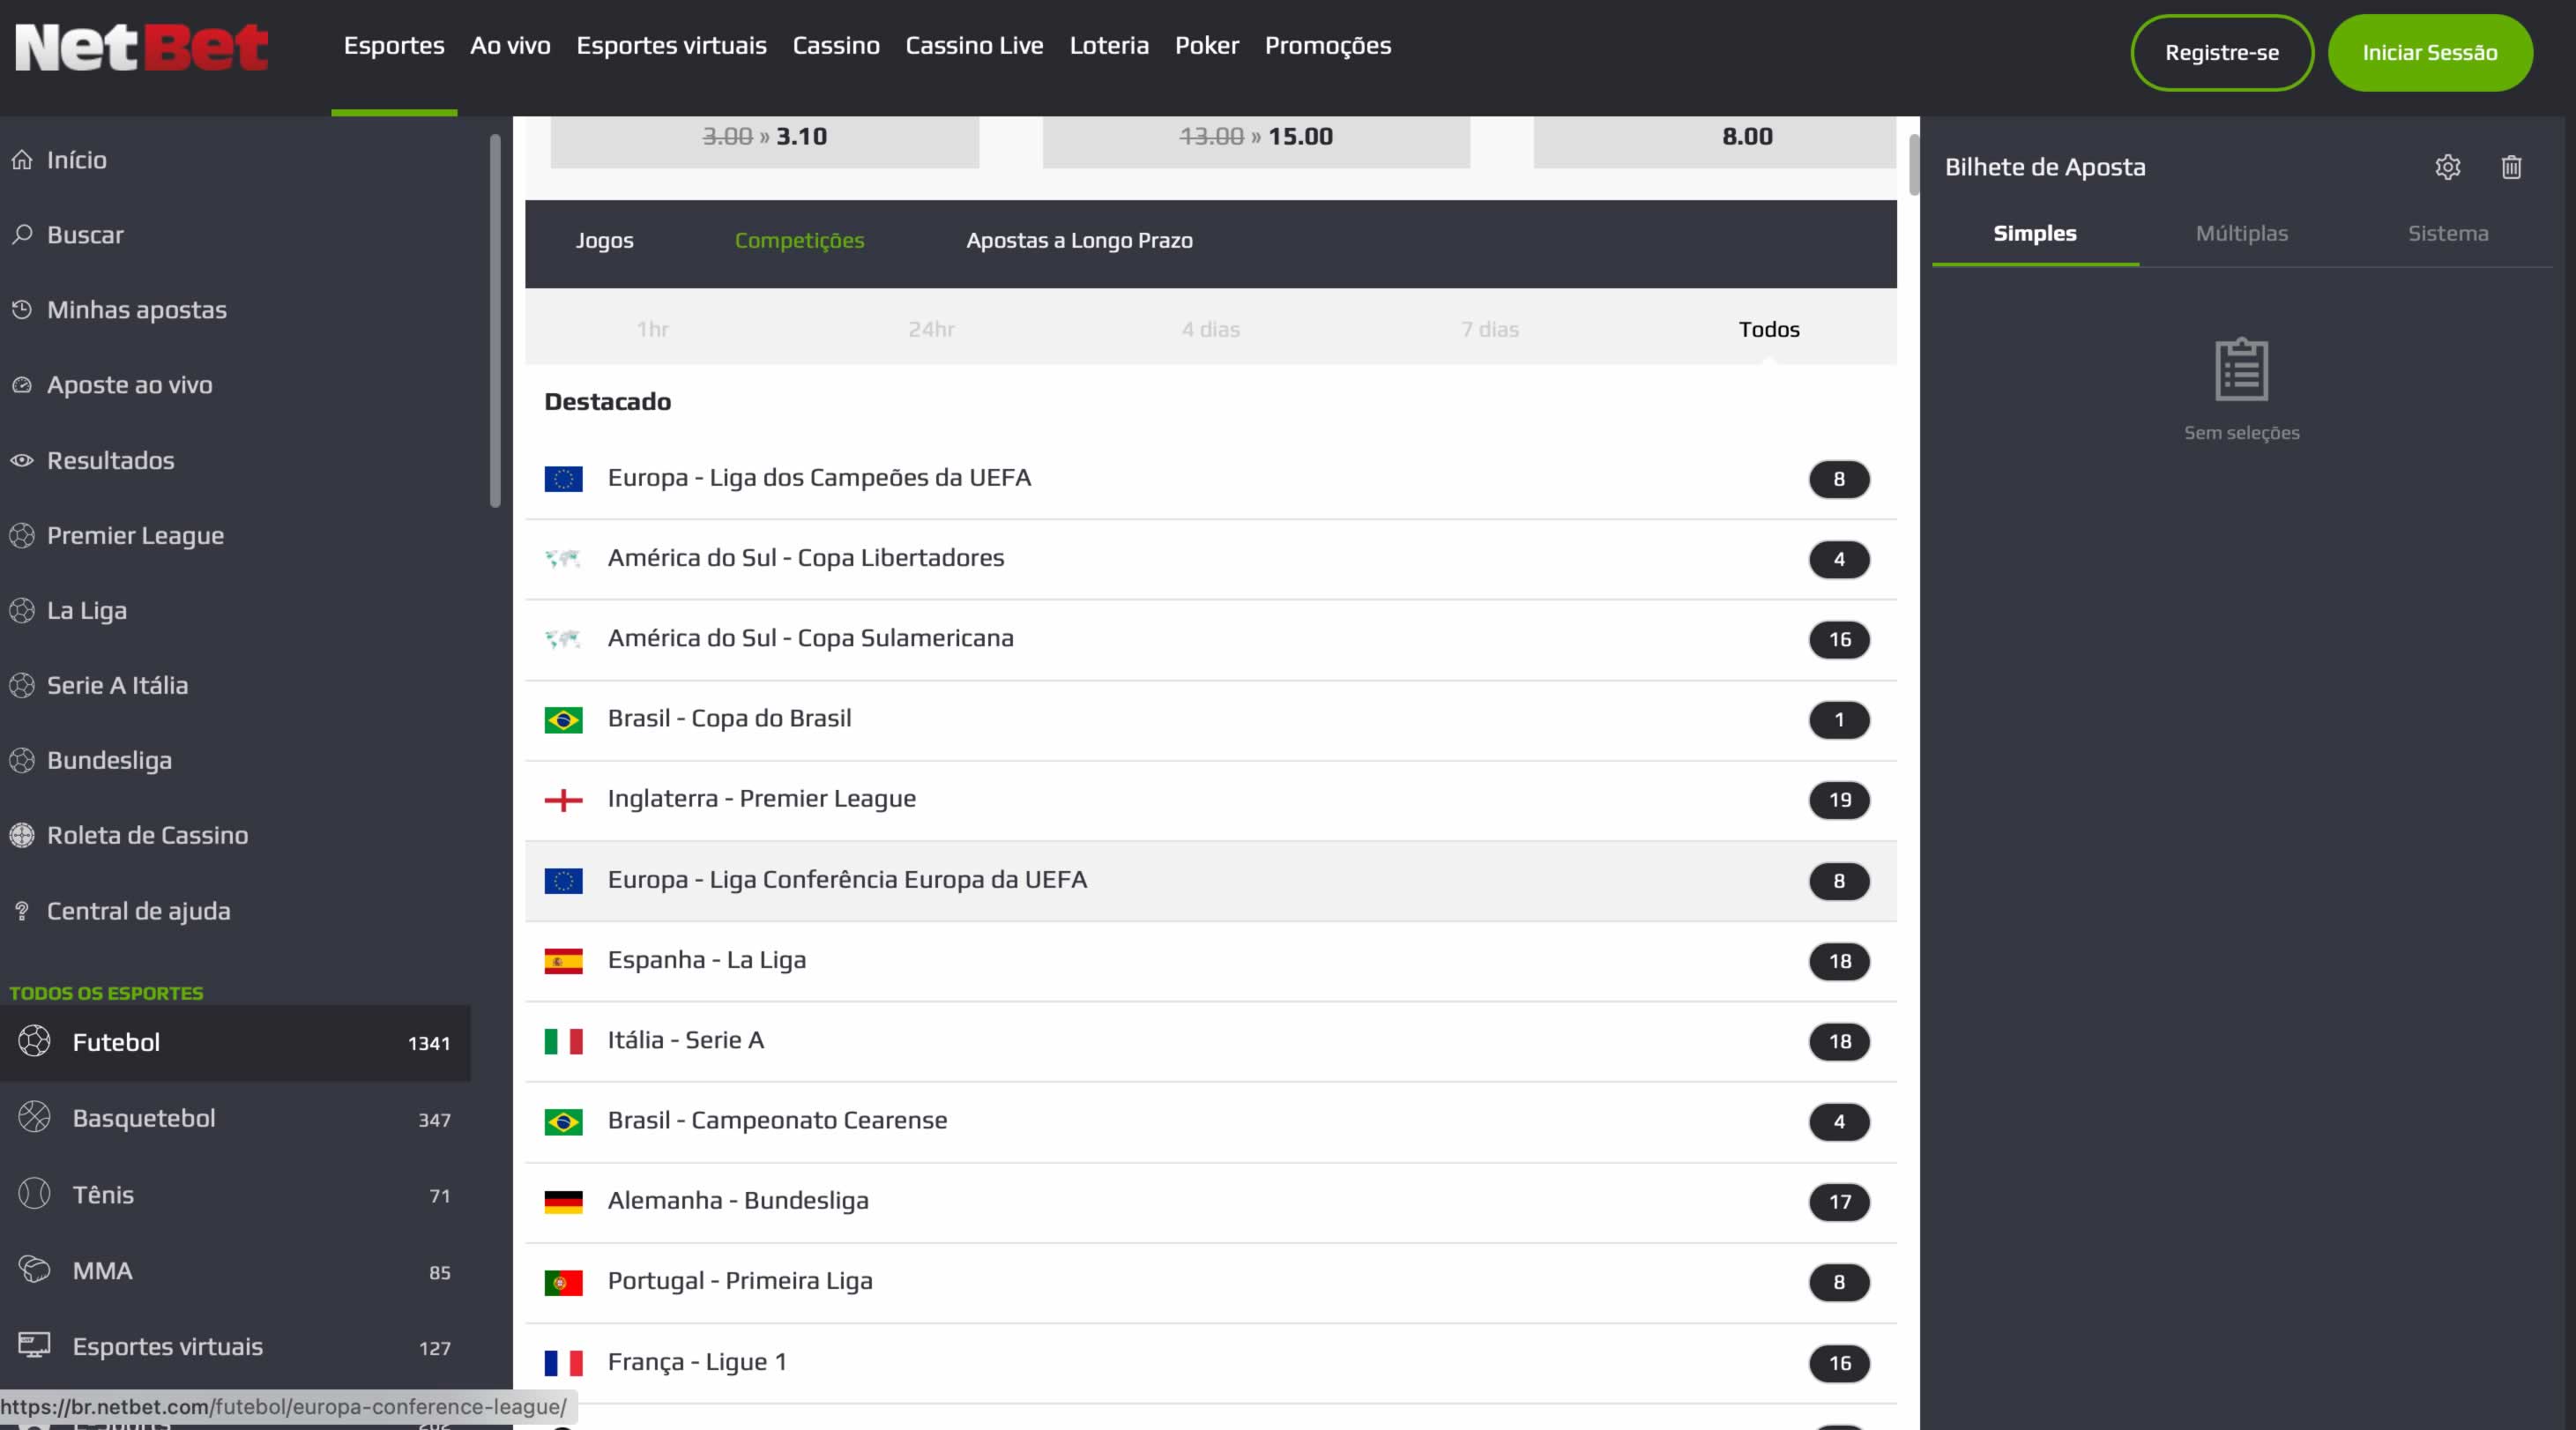Switch to the Jogos tab

[604, 240]
